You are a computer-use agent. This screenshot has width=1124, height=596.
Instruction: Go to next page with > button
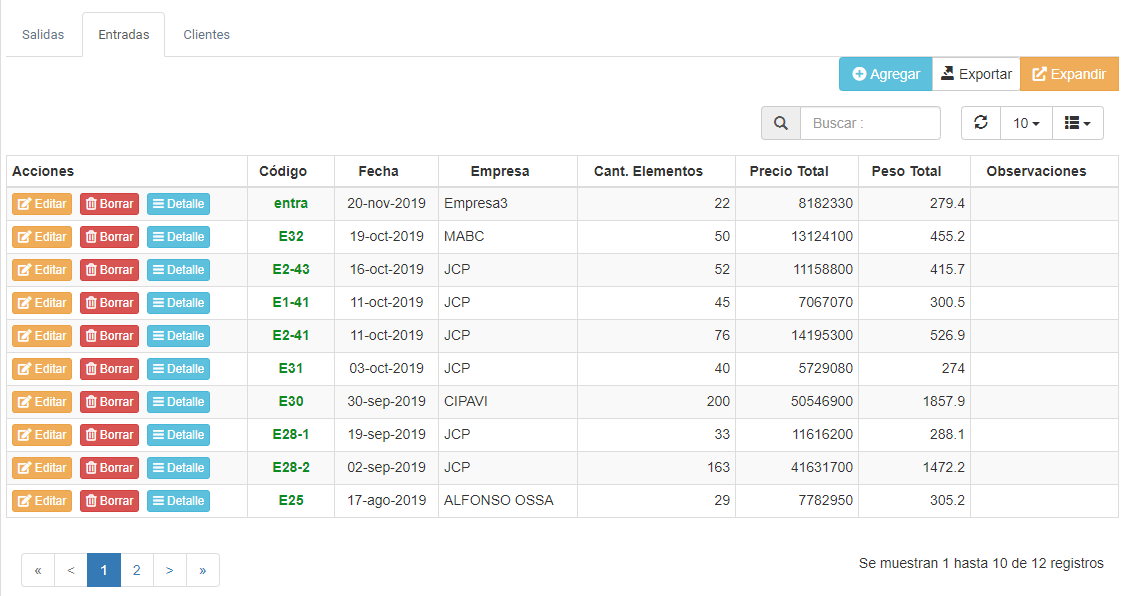pyautogui.click(x=170, y=570)
